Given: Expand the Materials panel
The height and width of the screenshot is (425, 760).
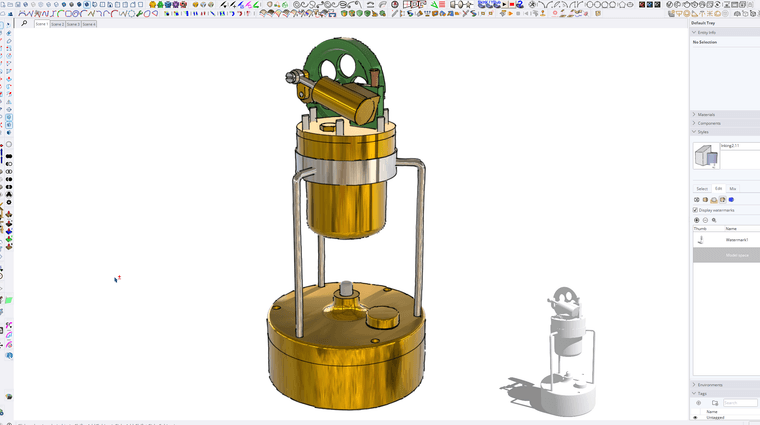Looking at the screenshot, I should (694, 115).
